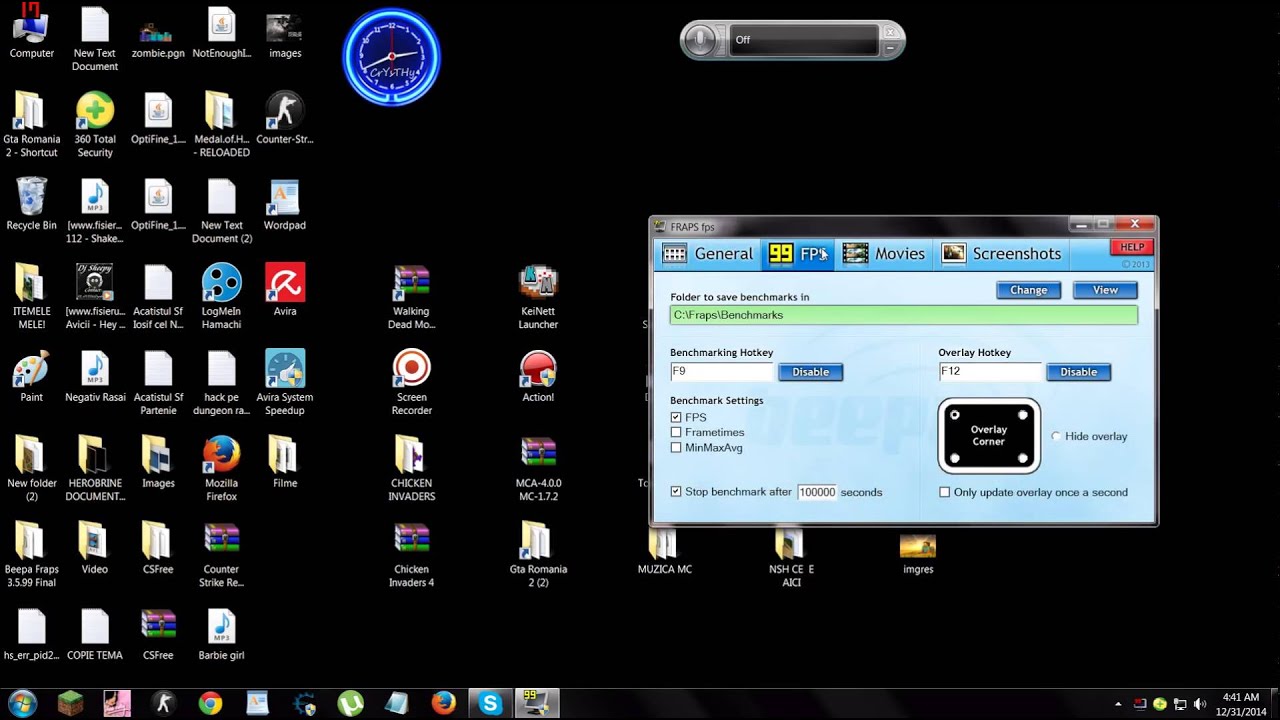The height and width of the screenshot is (720, 1280).
Task: Enable the MinMaxAvg checkbox
Action: point(676,448)
